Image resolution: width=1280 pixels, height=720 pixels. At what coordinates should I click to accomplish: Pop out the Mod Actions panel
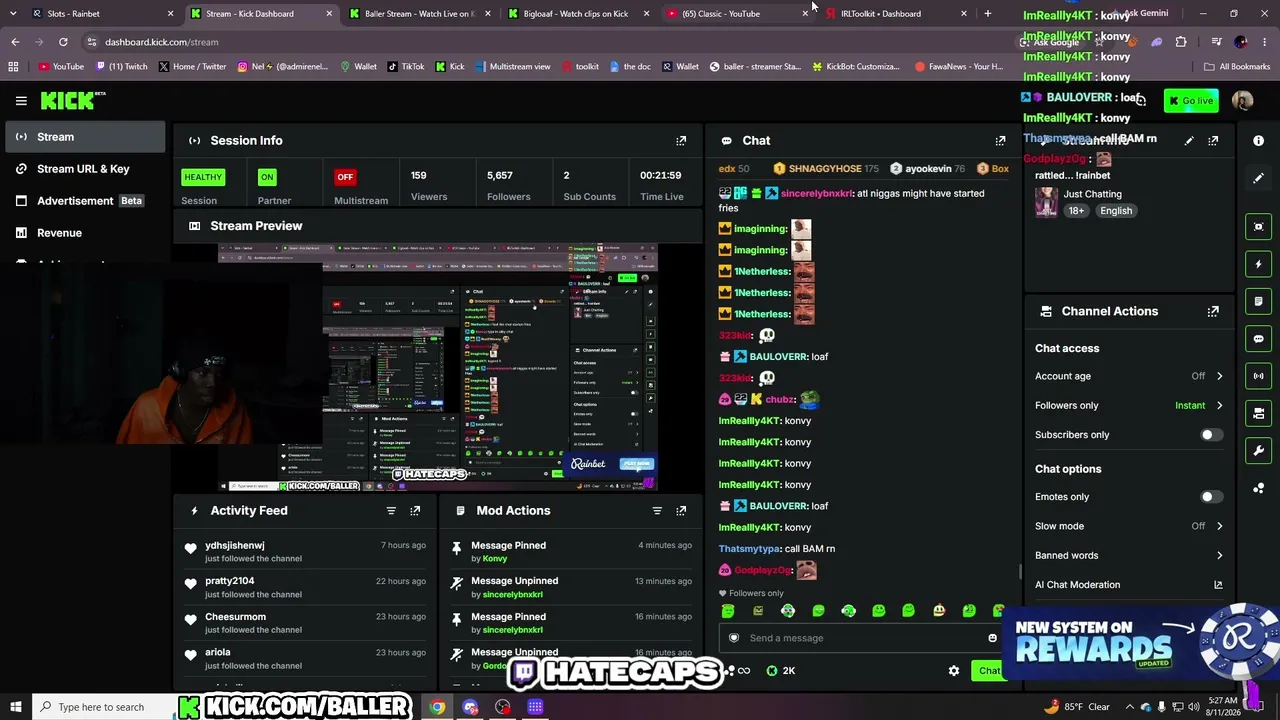coord(681,511)
